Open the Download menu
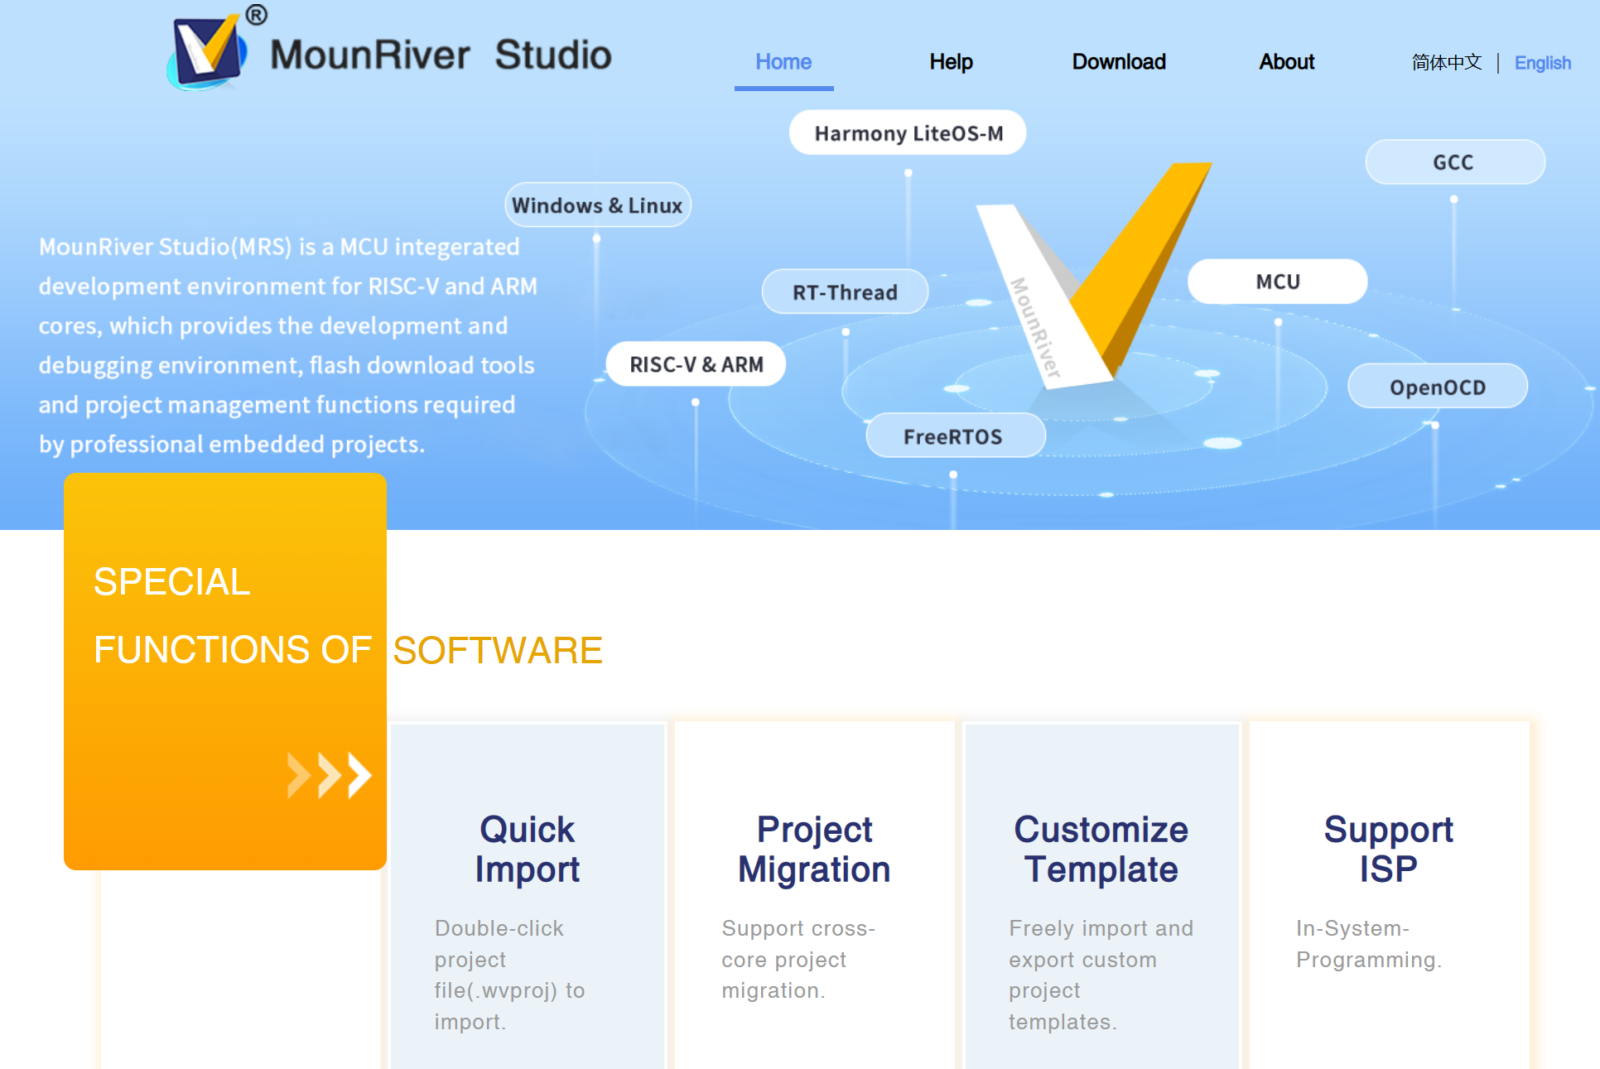 pos(1118,62)
